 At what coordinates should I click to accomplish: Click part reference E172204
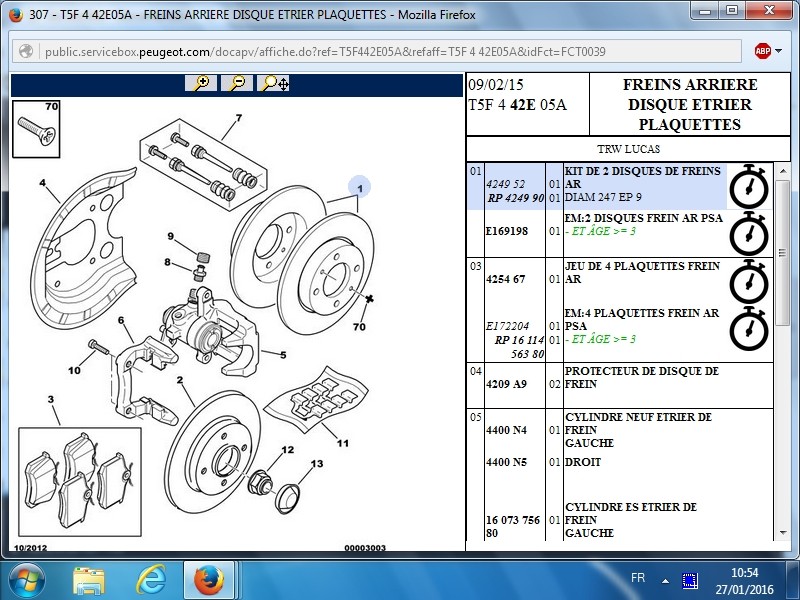point(508,326)
